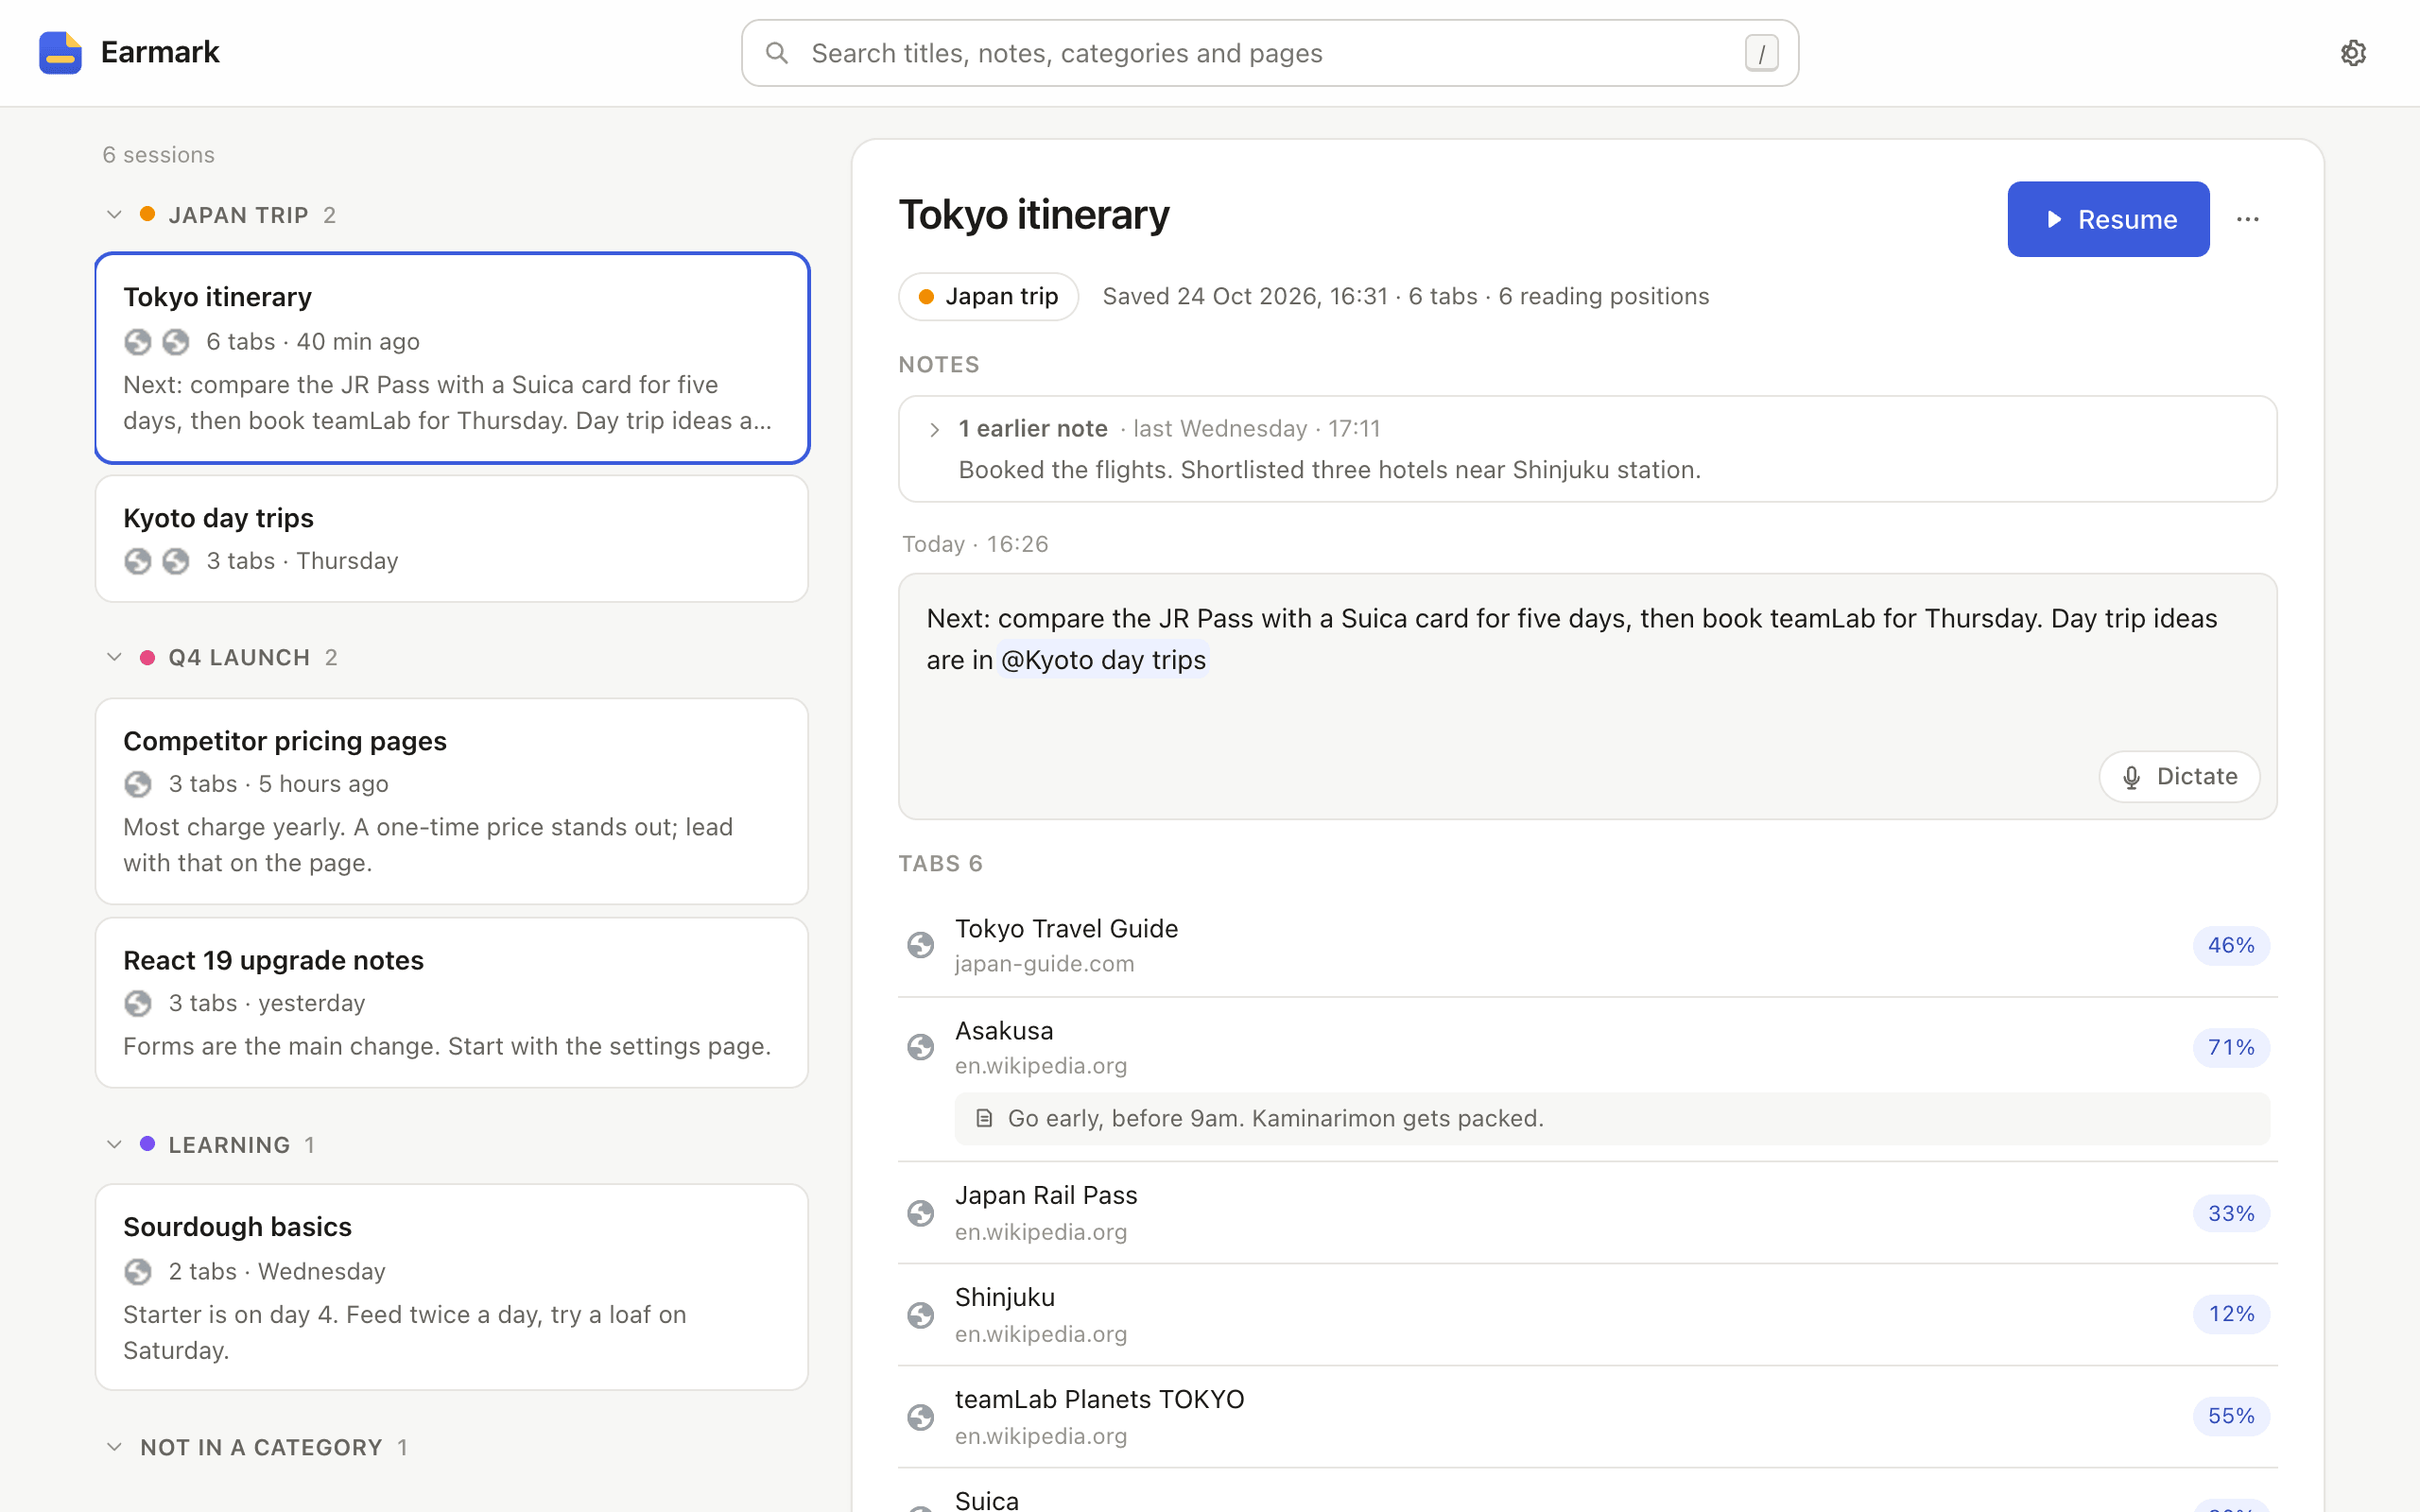Viewport: 2420px width, 1512px height.
Task: Click globe icon beside Shinjuku tab
Action: [921, 1315]
